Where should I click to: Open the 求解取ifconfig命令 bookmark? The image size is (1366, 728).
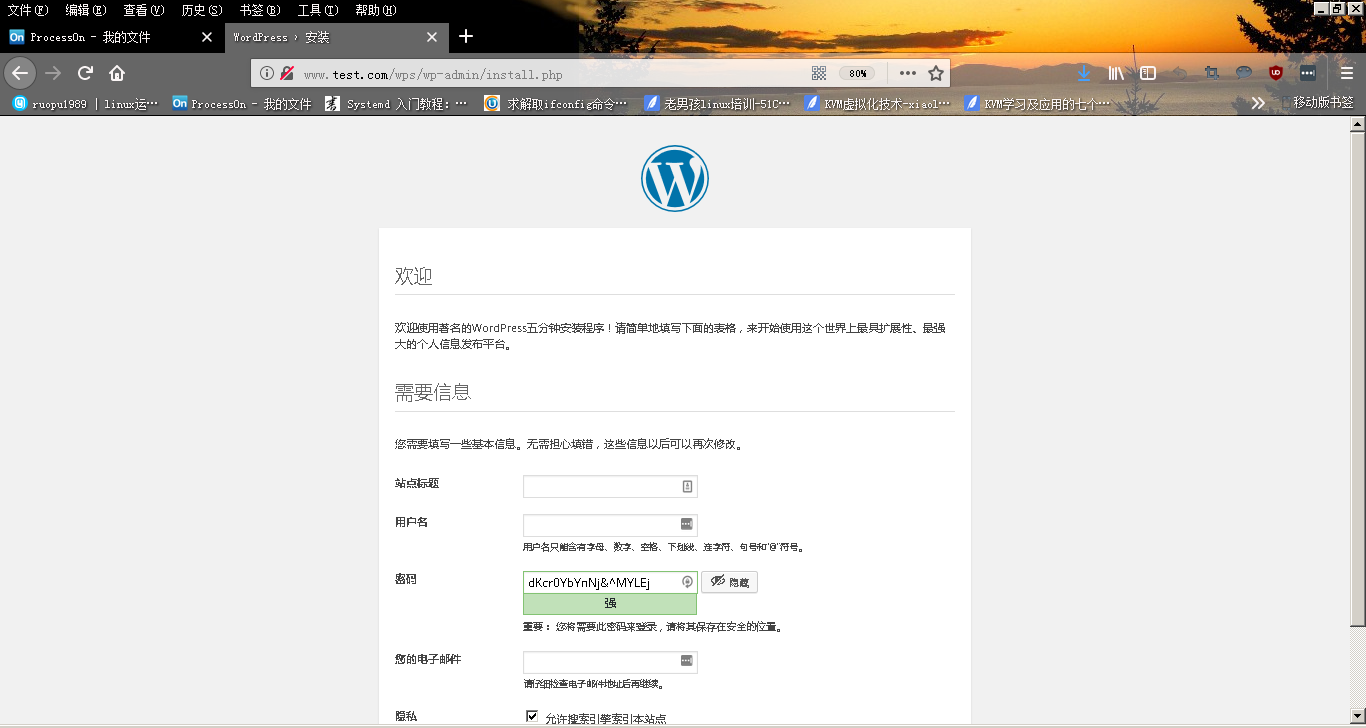(556, 103)
